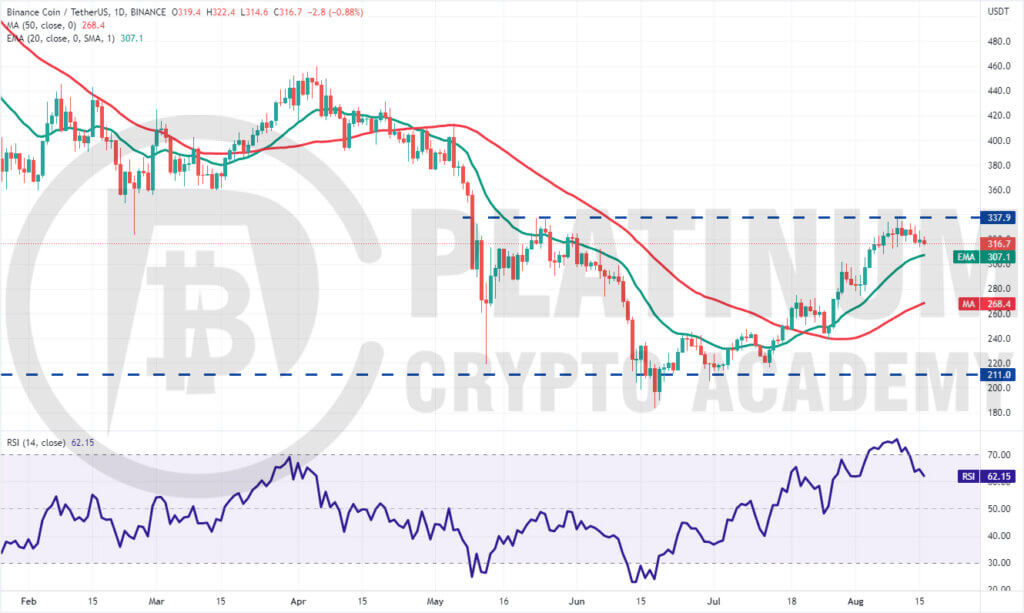The image size is (1024, 613).
Task: Click the Binance Coin / TetherUS symbol title
Action: point(86,12)
